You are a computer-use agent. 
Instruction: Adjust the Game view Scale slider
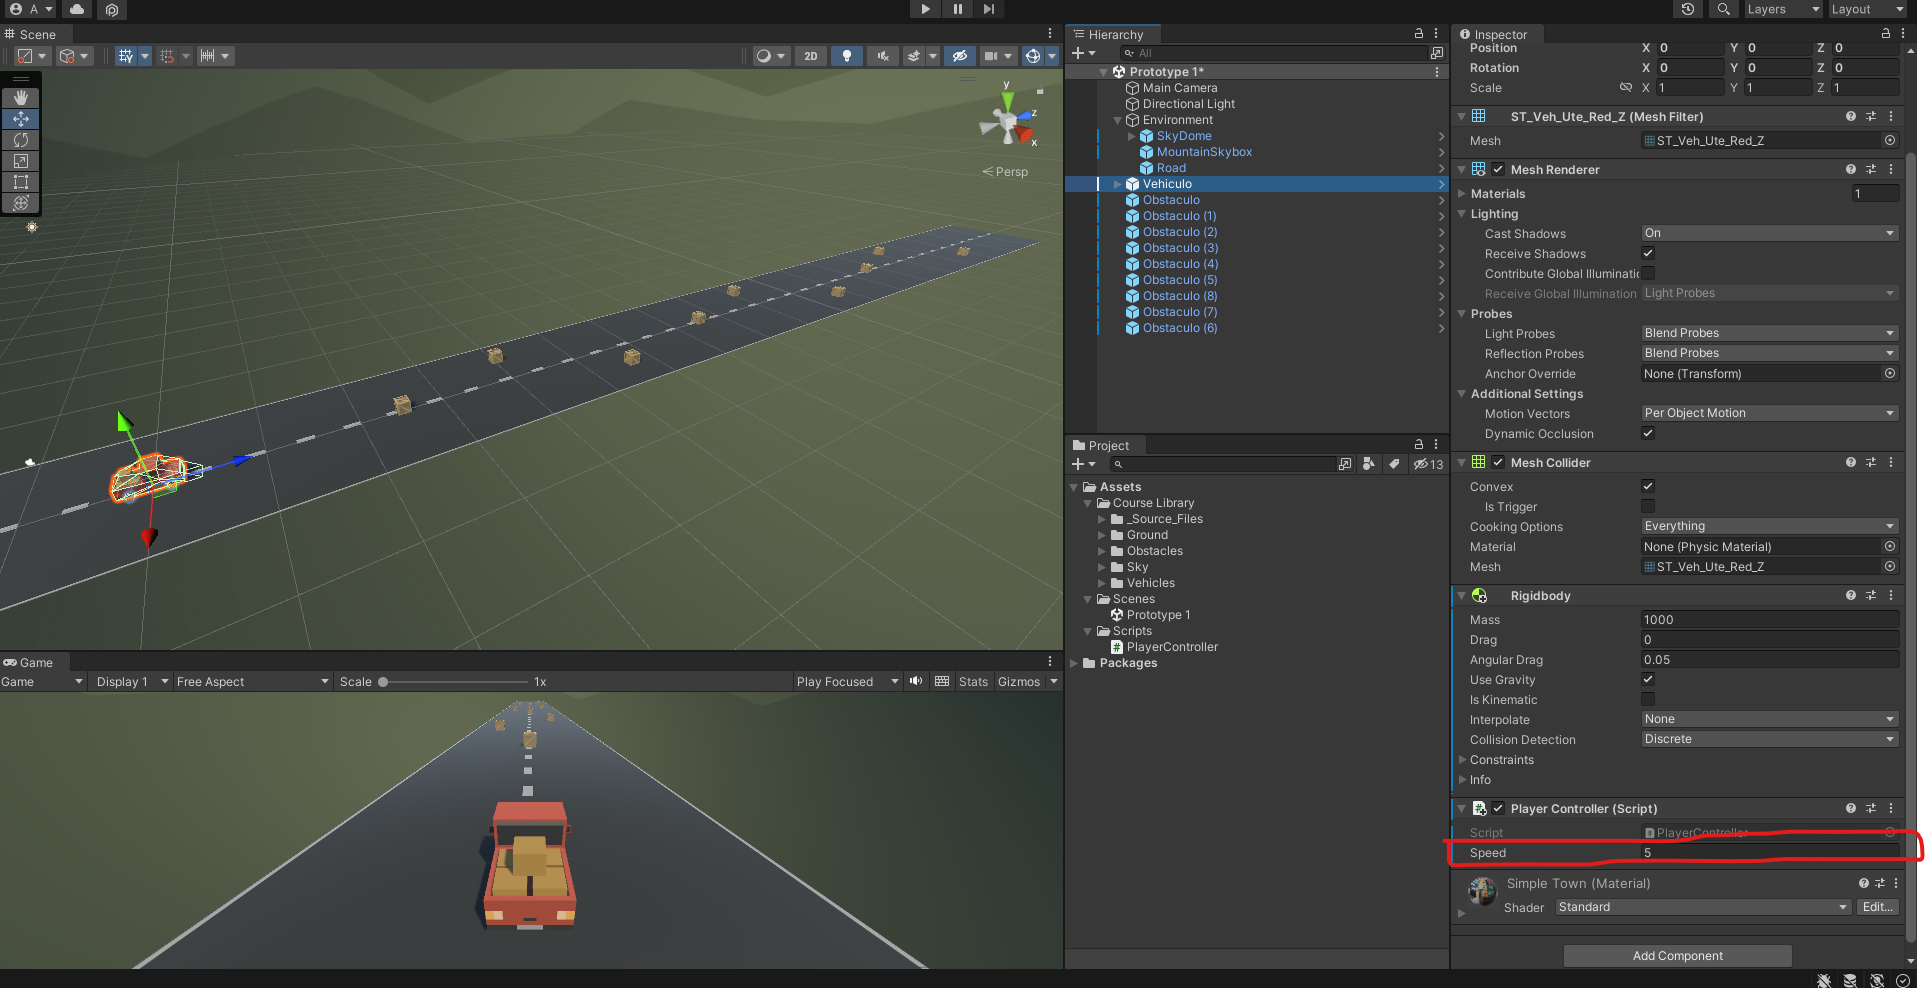pos(383,682)
